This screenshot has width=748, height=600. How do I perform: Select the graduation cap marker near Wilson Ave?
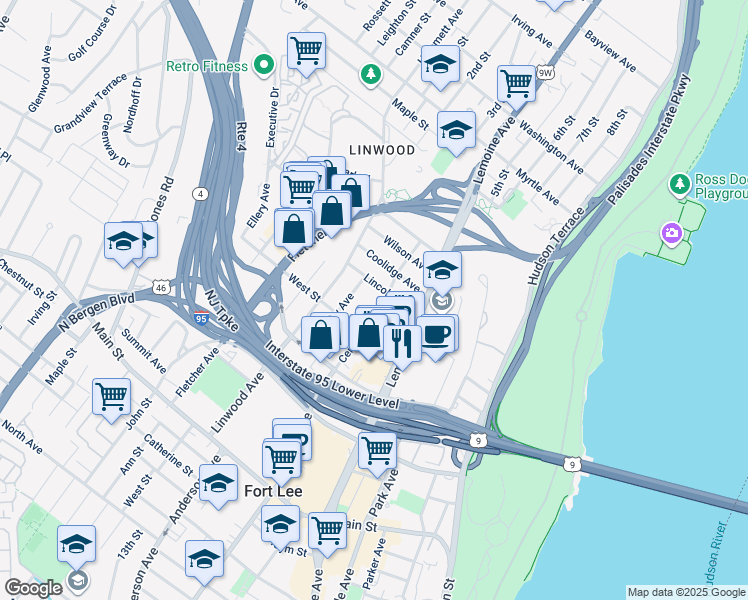[x=442, y=271]
